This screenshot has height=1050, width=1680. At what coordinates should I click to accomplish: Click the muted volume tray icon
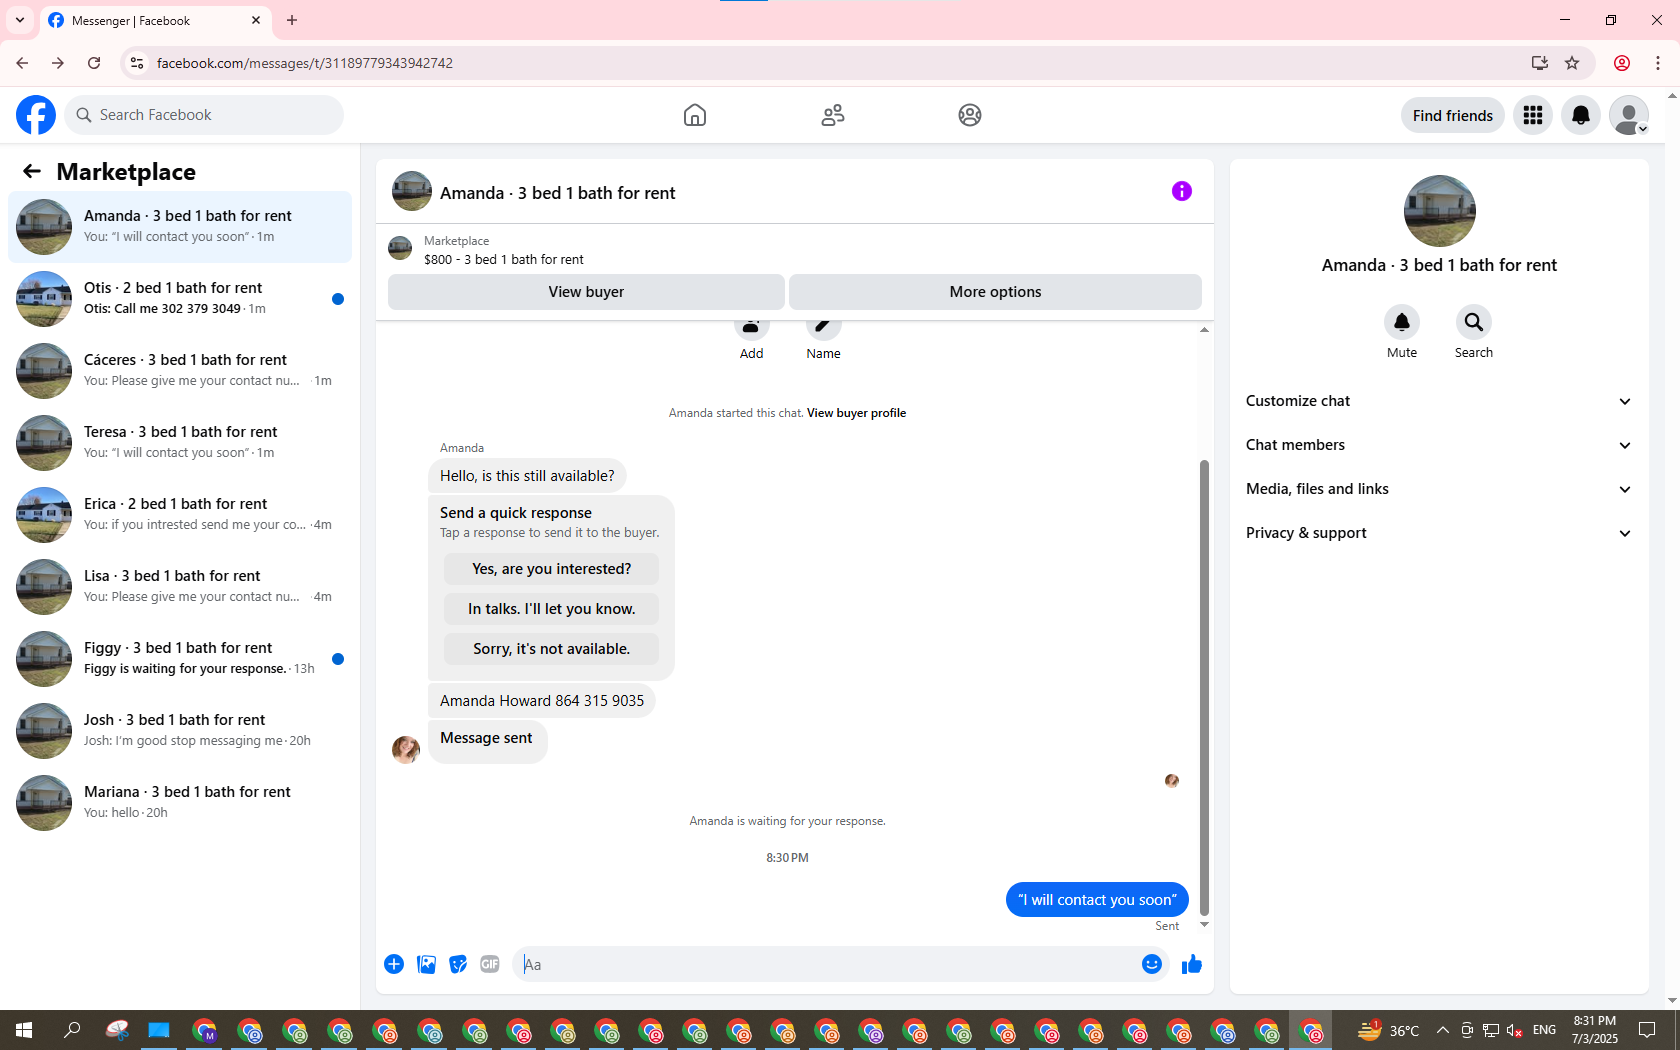[x=1514, y=1030]
